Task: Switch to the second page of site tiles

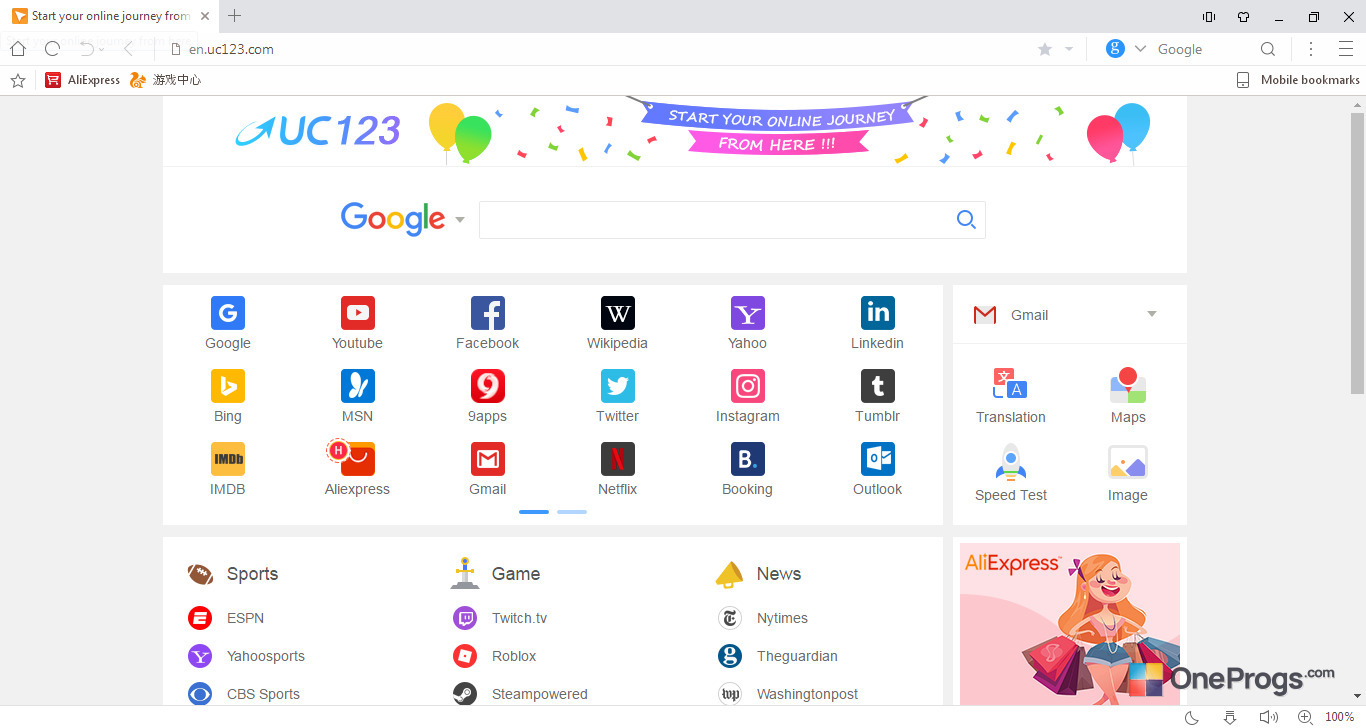Action: click(x=572, y=512)
